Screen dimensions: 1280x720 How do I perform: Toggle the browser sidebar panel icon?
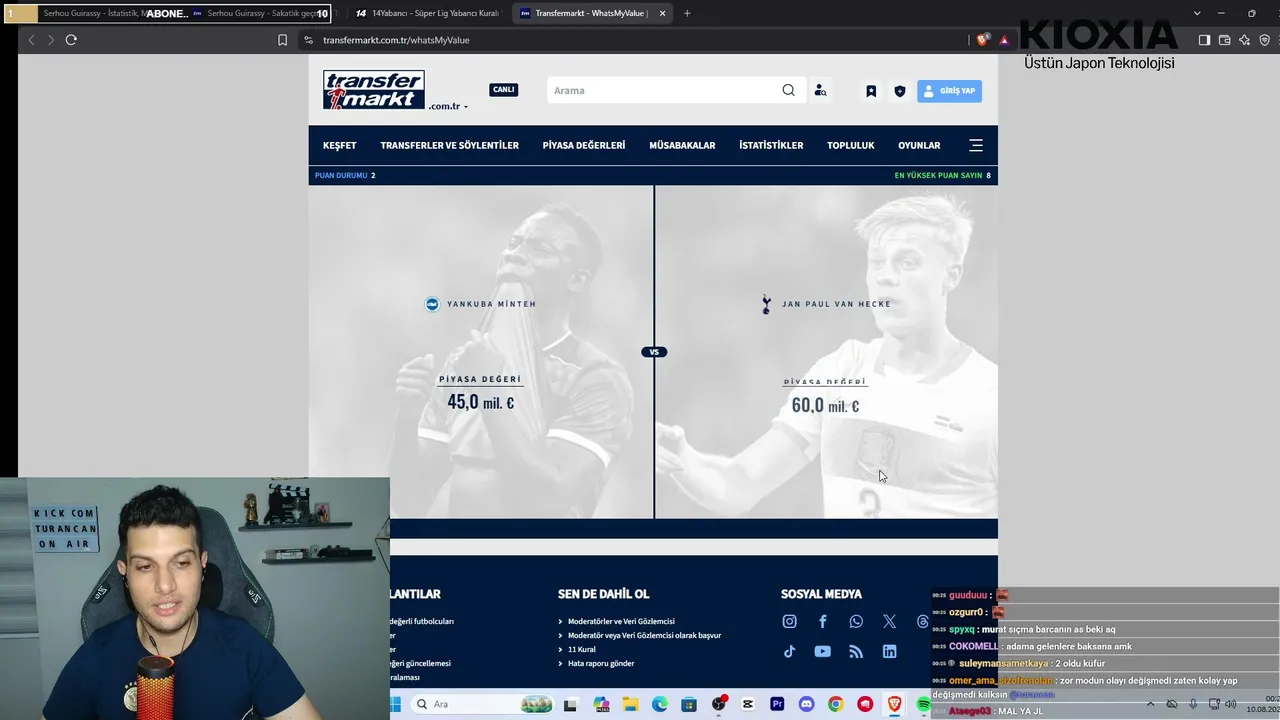(x=1204, y=40)
